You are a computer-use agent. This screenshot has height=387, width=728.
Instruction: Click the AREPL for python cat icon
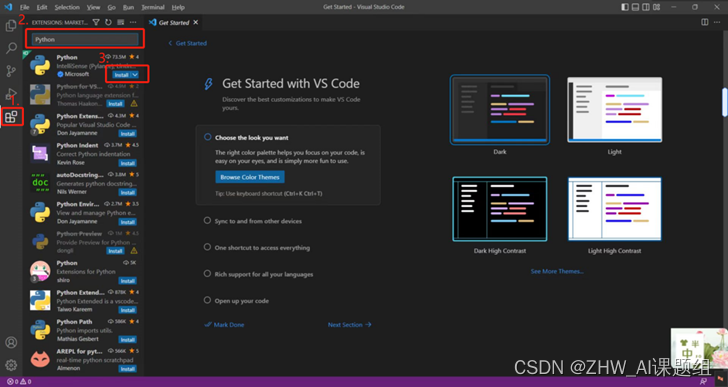(40, 359)
